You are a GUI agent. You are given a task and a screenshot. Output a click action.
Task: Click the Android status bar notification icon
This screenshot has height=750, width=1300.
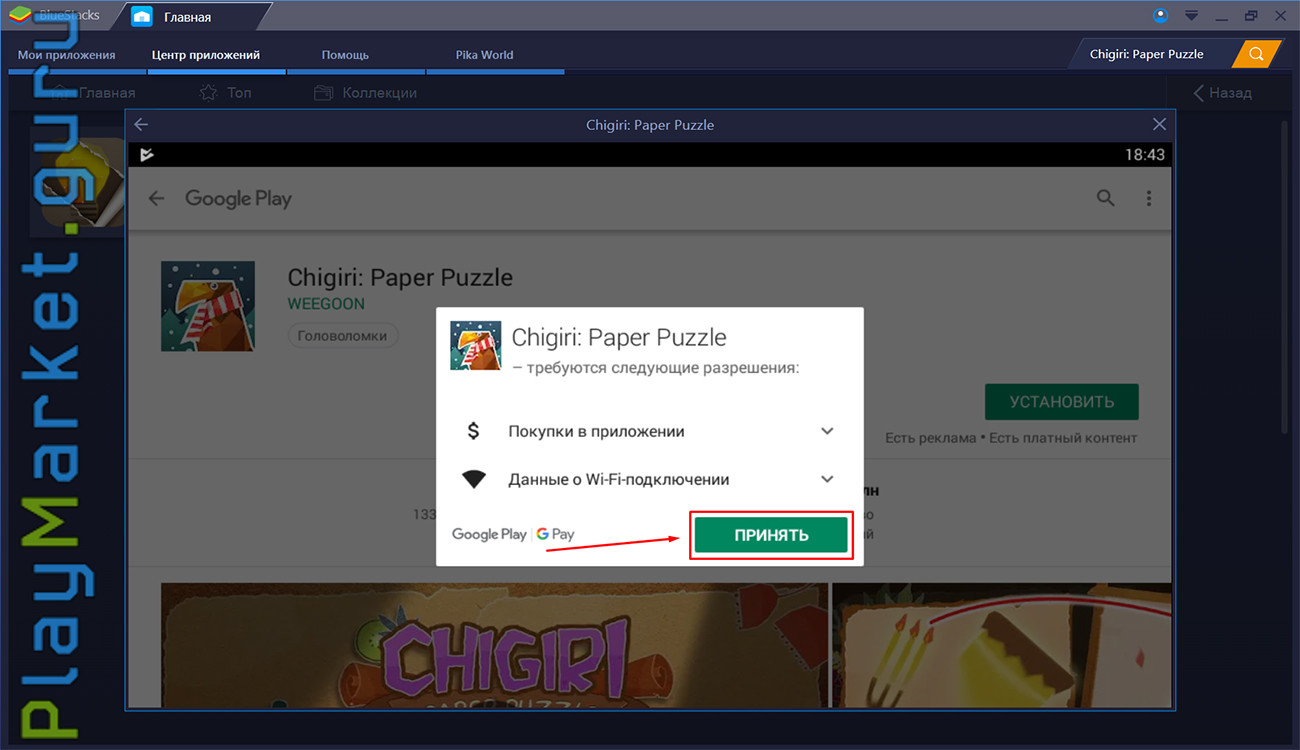pos(147,155)
